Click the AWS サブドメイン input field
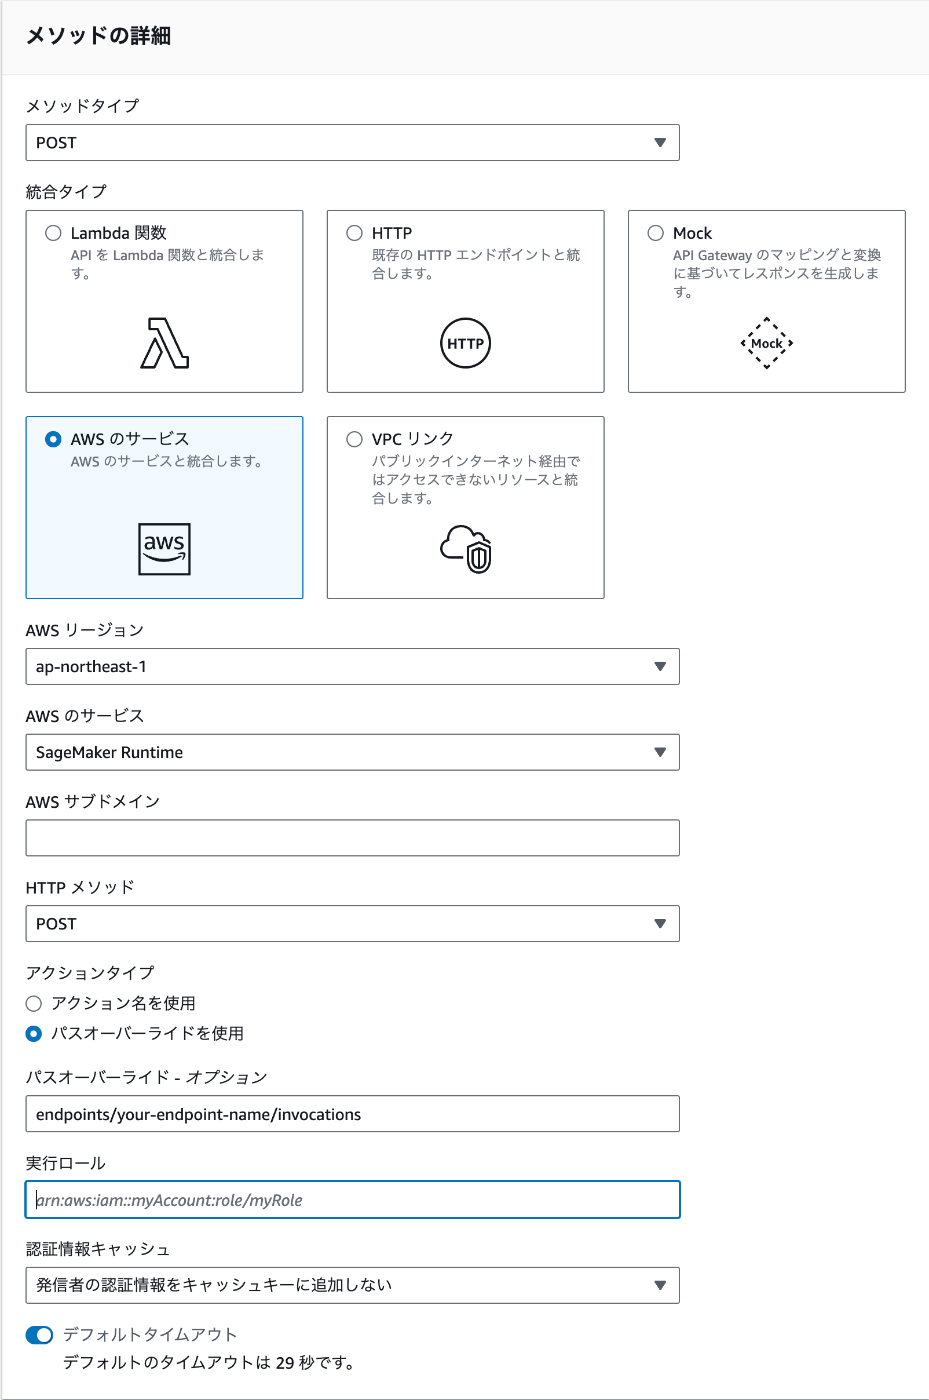The height and width of the screenshot is (1400, 929). 352,838
